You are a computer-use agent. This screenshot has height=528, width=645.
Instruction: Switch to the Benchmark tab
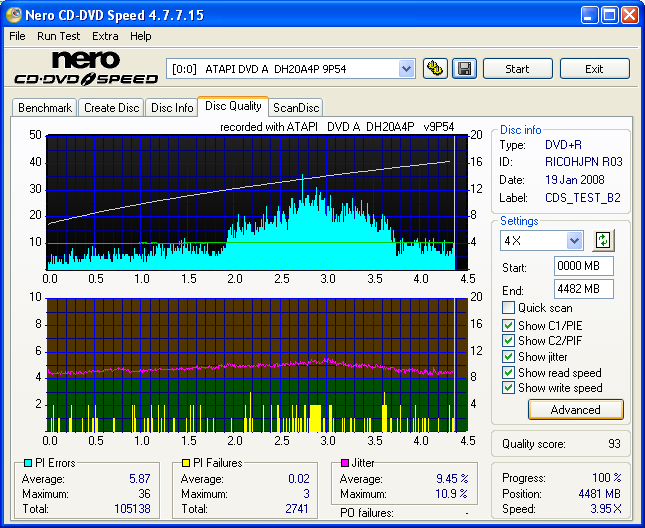click(44, 108)
